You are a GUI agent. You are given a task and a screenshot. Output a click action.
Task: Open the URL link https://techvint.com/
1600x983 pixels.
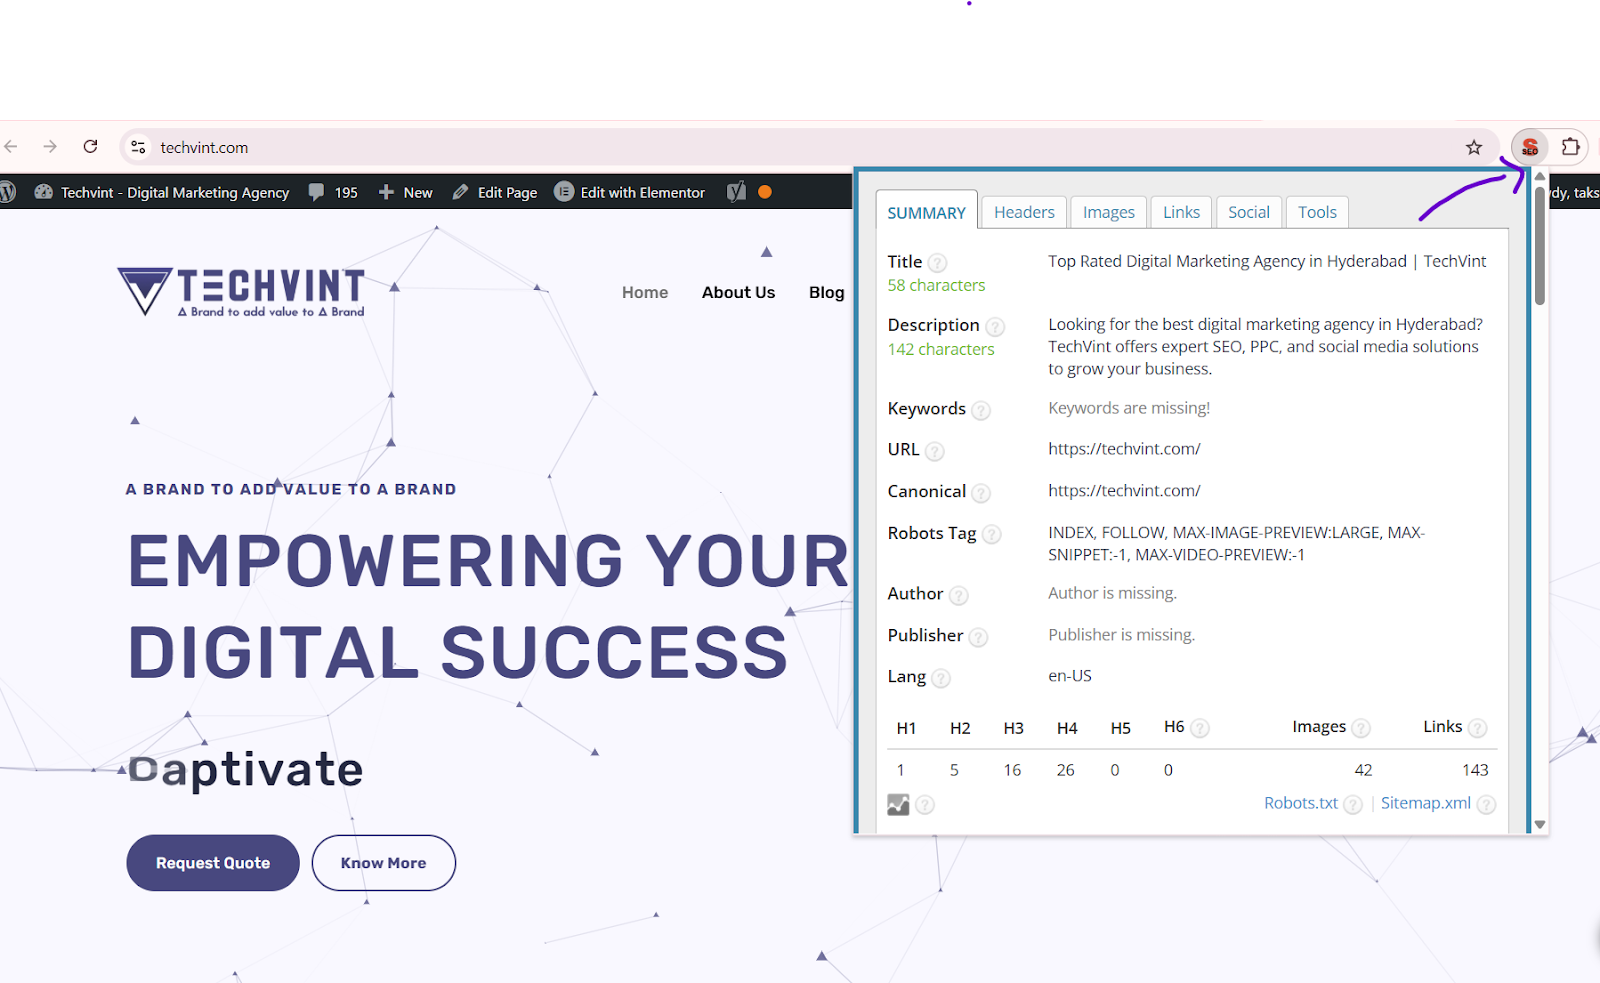click(x=1124, y=449)
